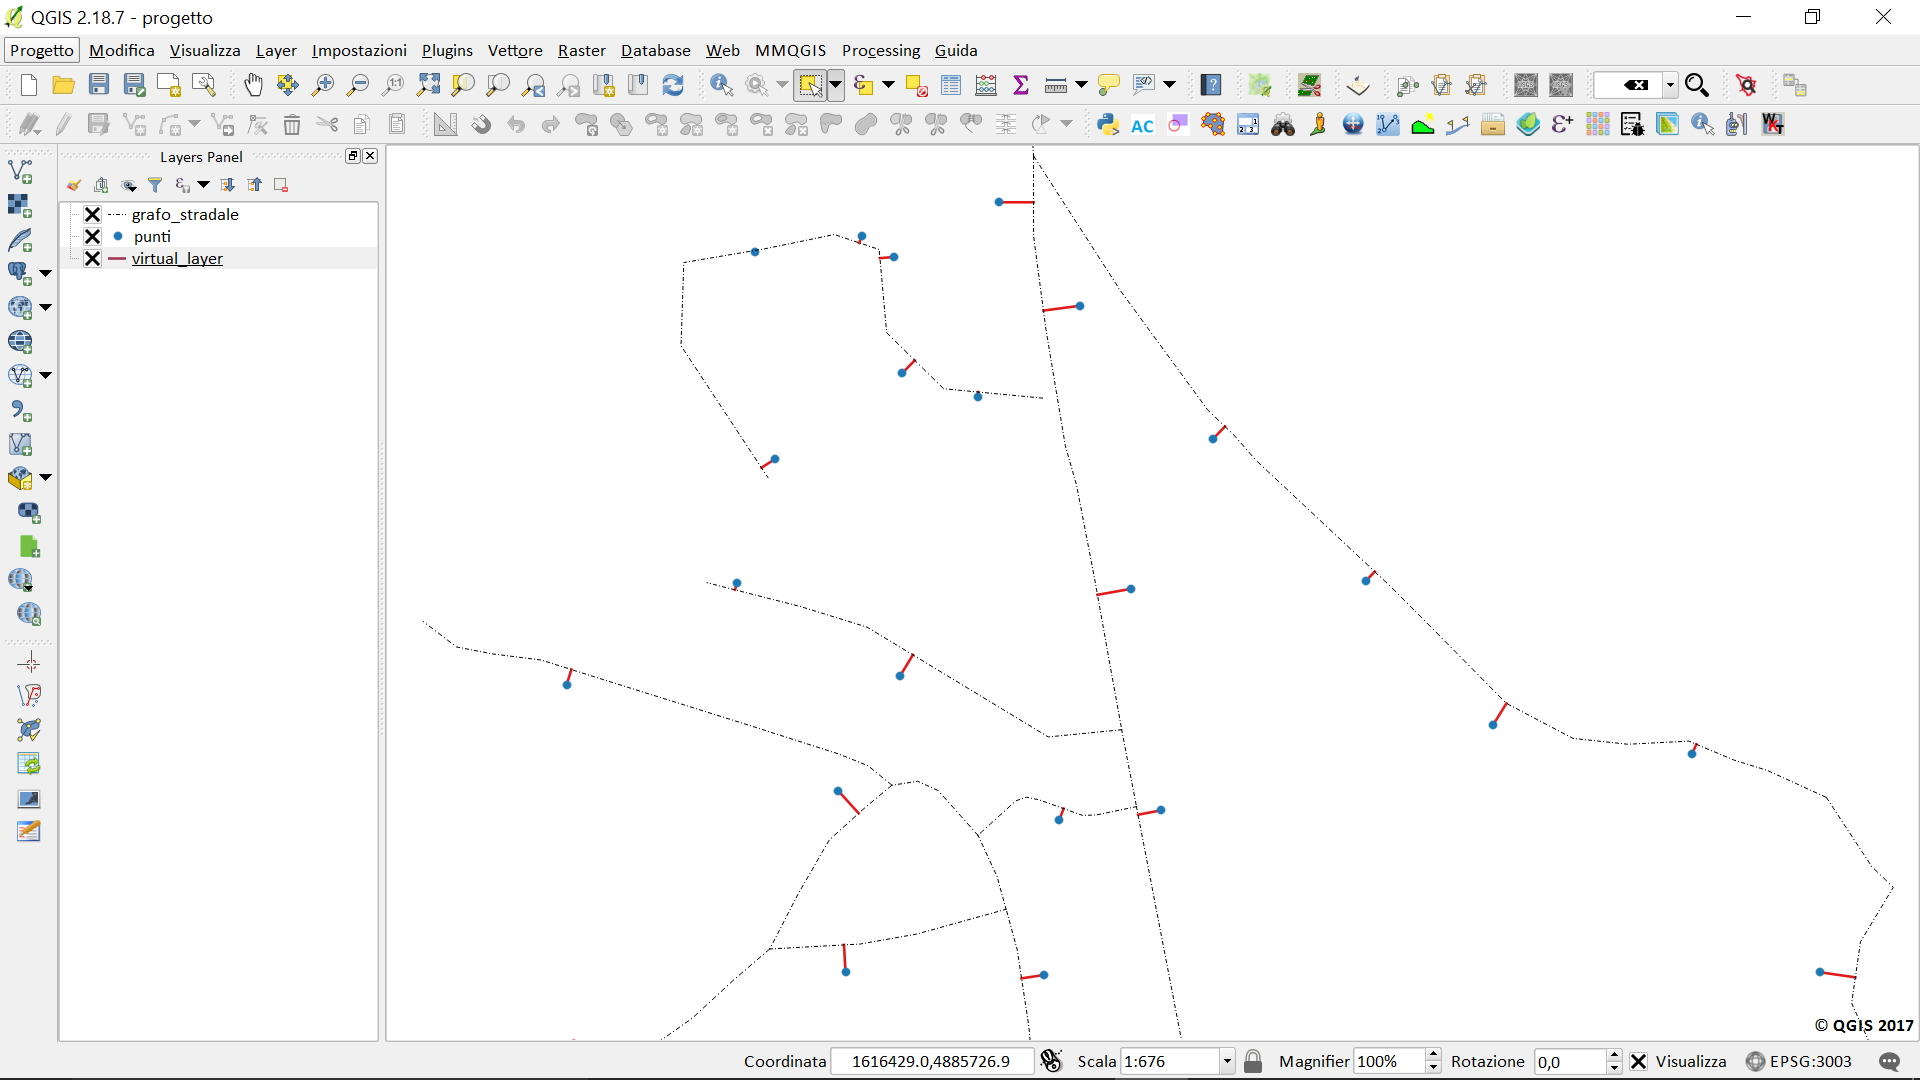Uncheck the punti layer checkbox

pyautogui.click(x=92, y=236)
